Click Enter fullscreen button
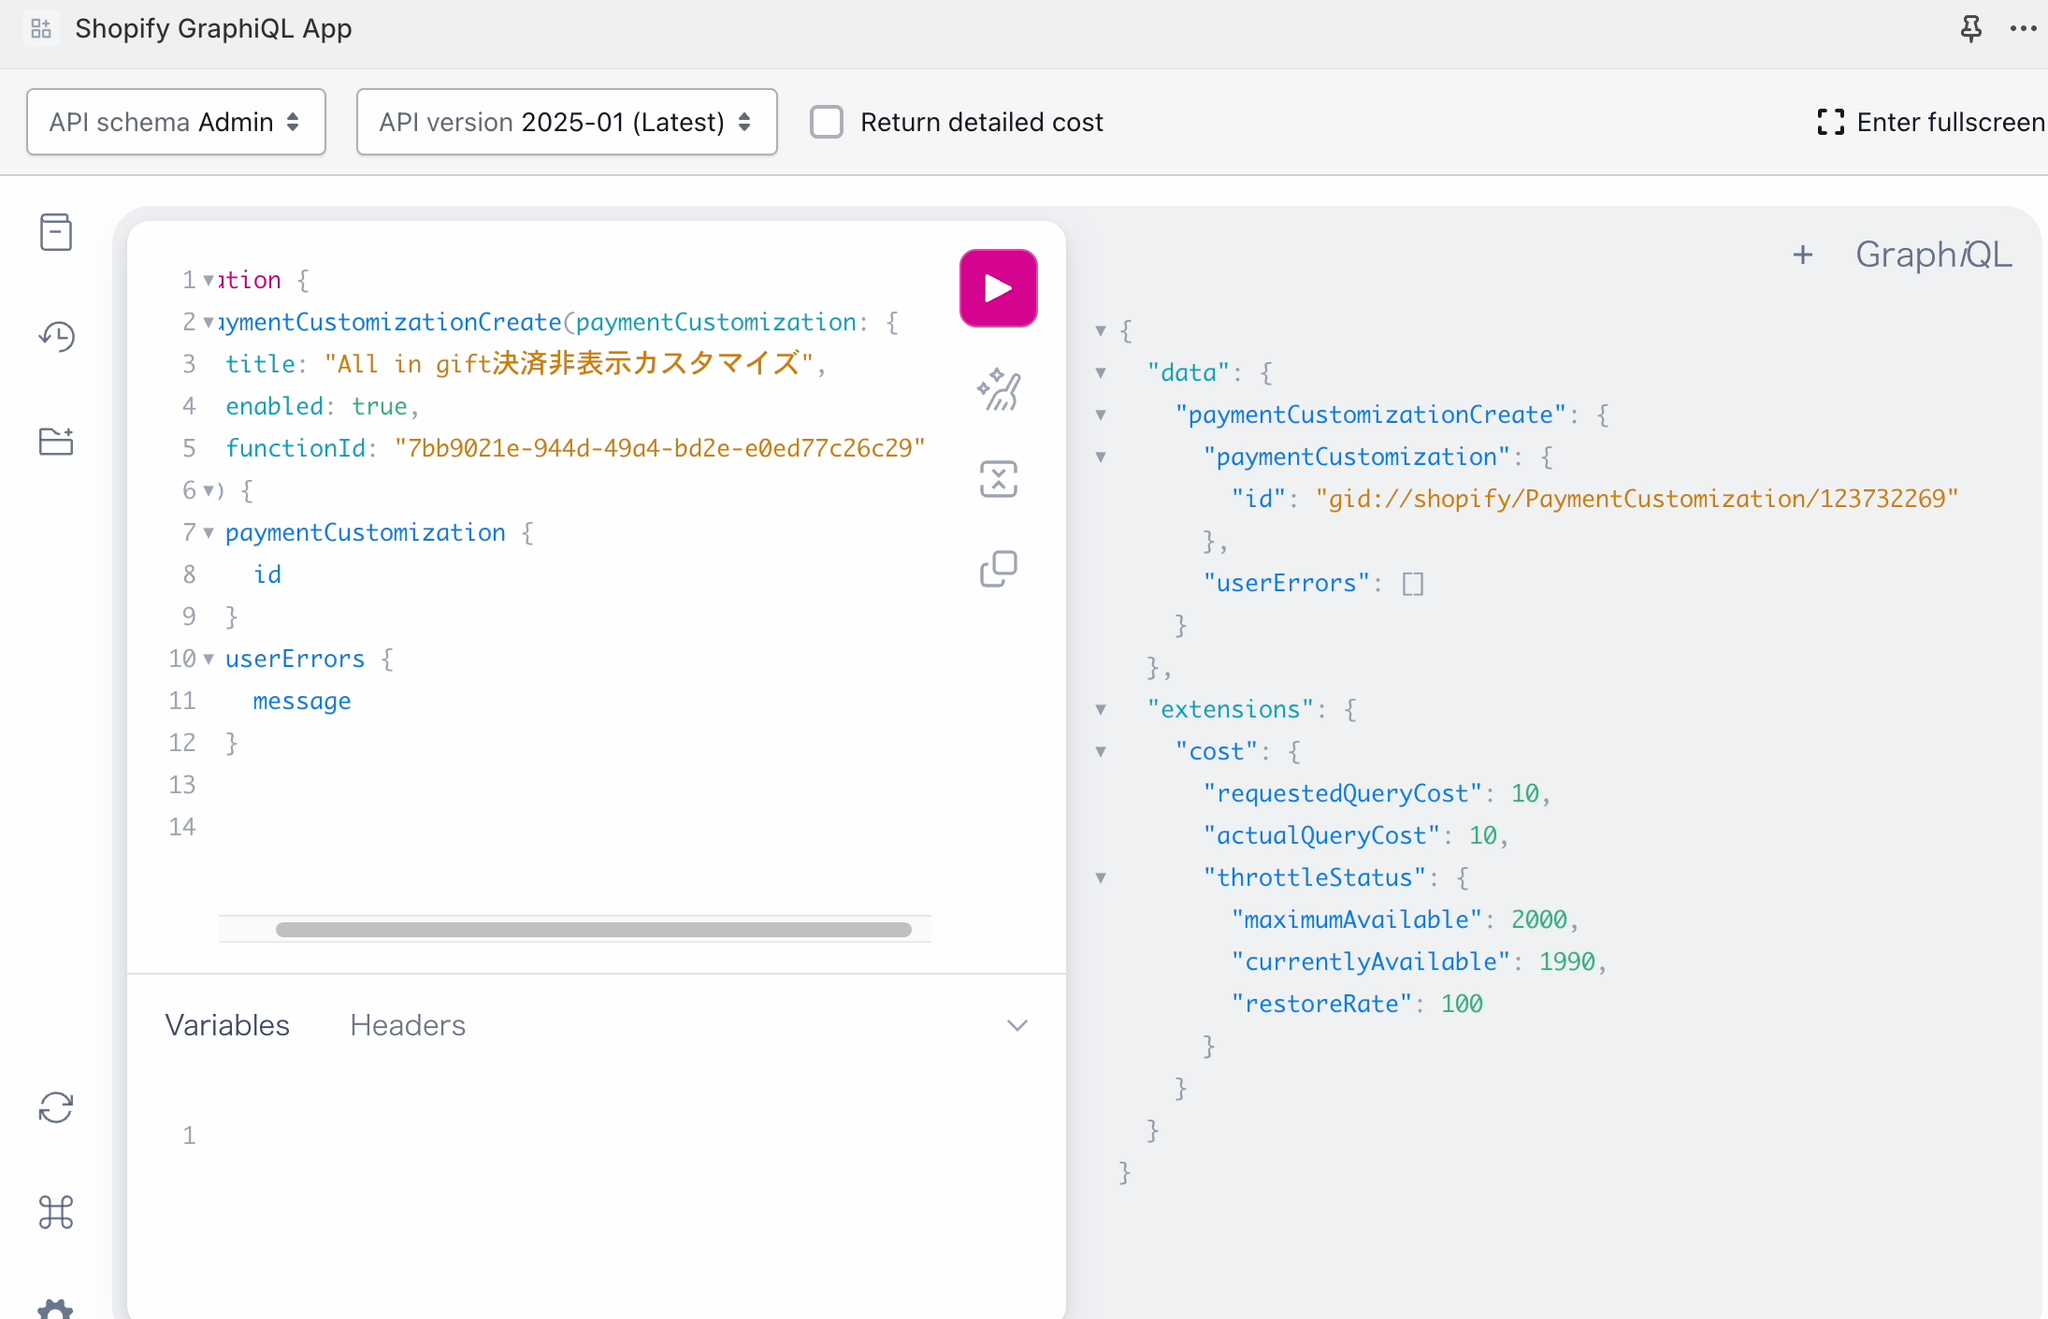 1929,122
